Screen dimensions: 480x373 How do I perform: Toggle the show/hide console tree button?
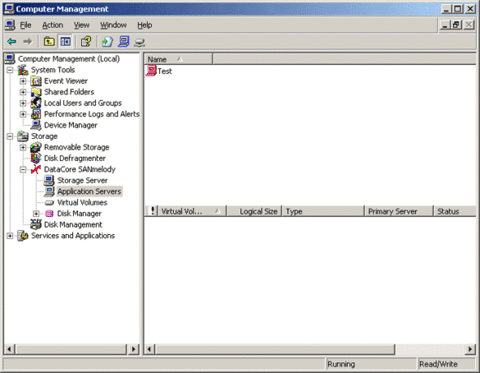click(65, 41)
